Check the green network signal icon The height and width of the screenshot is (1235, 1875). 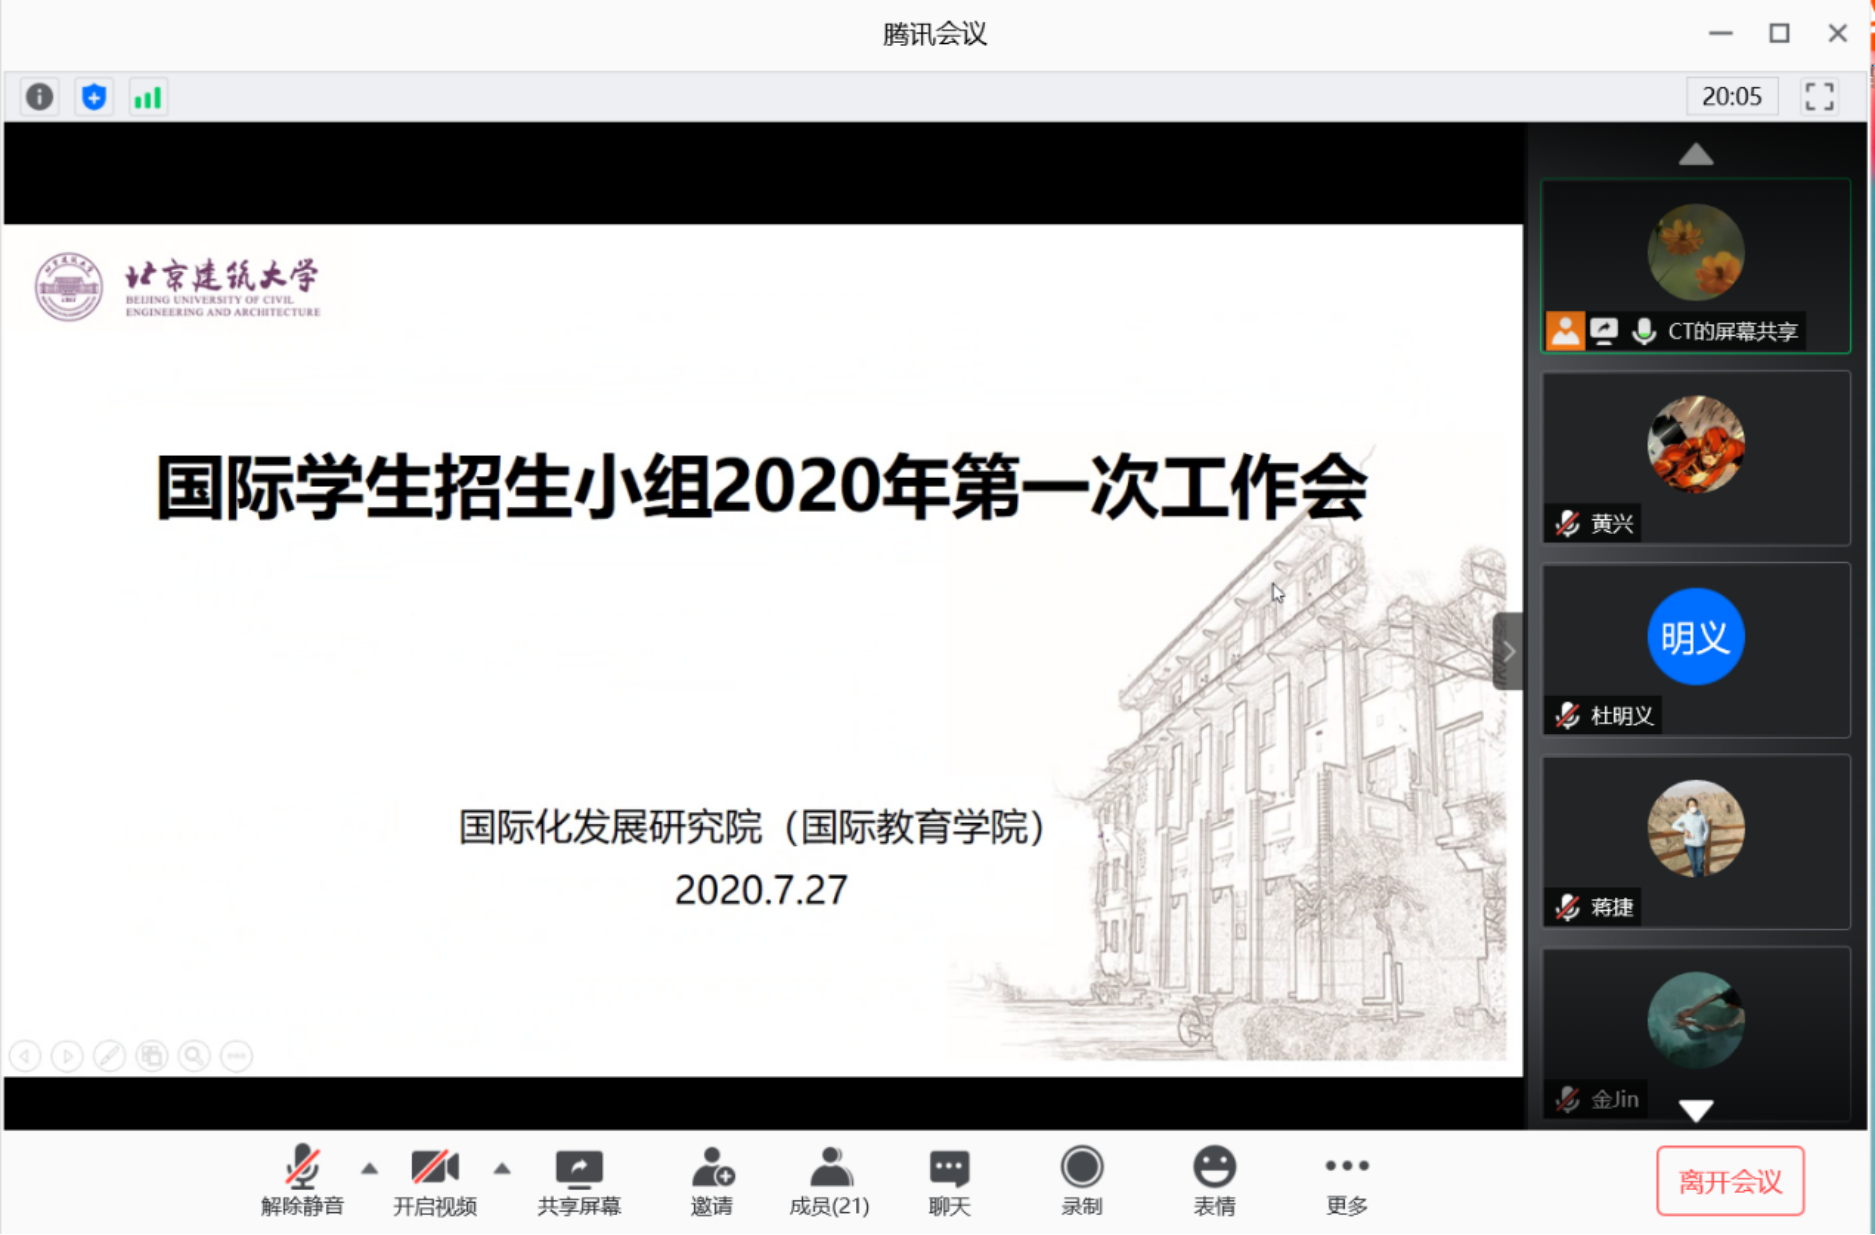(148, 97)
